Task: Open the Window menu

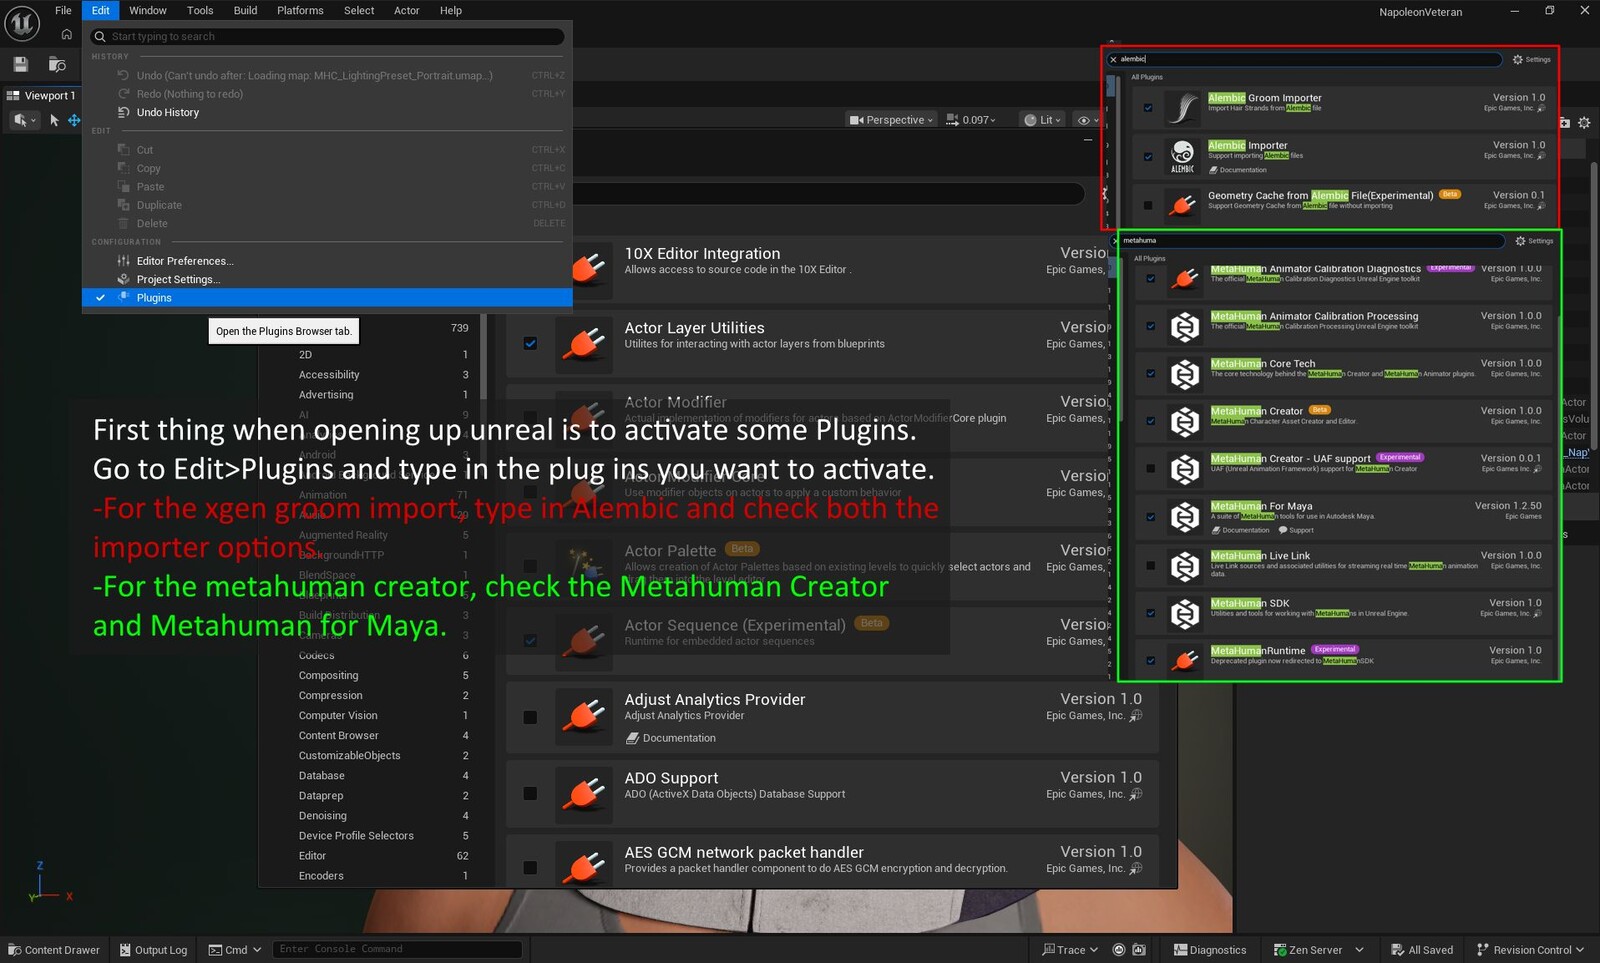Action: click(148, 10)
